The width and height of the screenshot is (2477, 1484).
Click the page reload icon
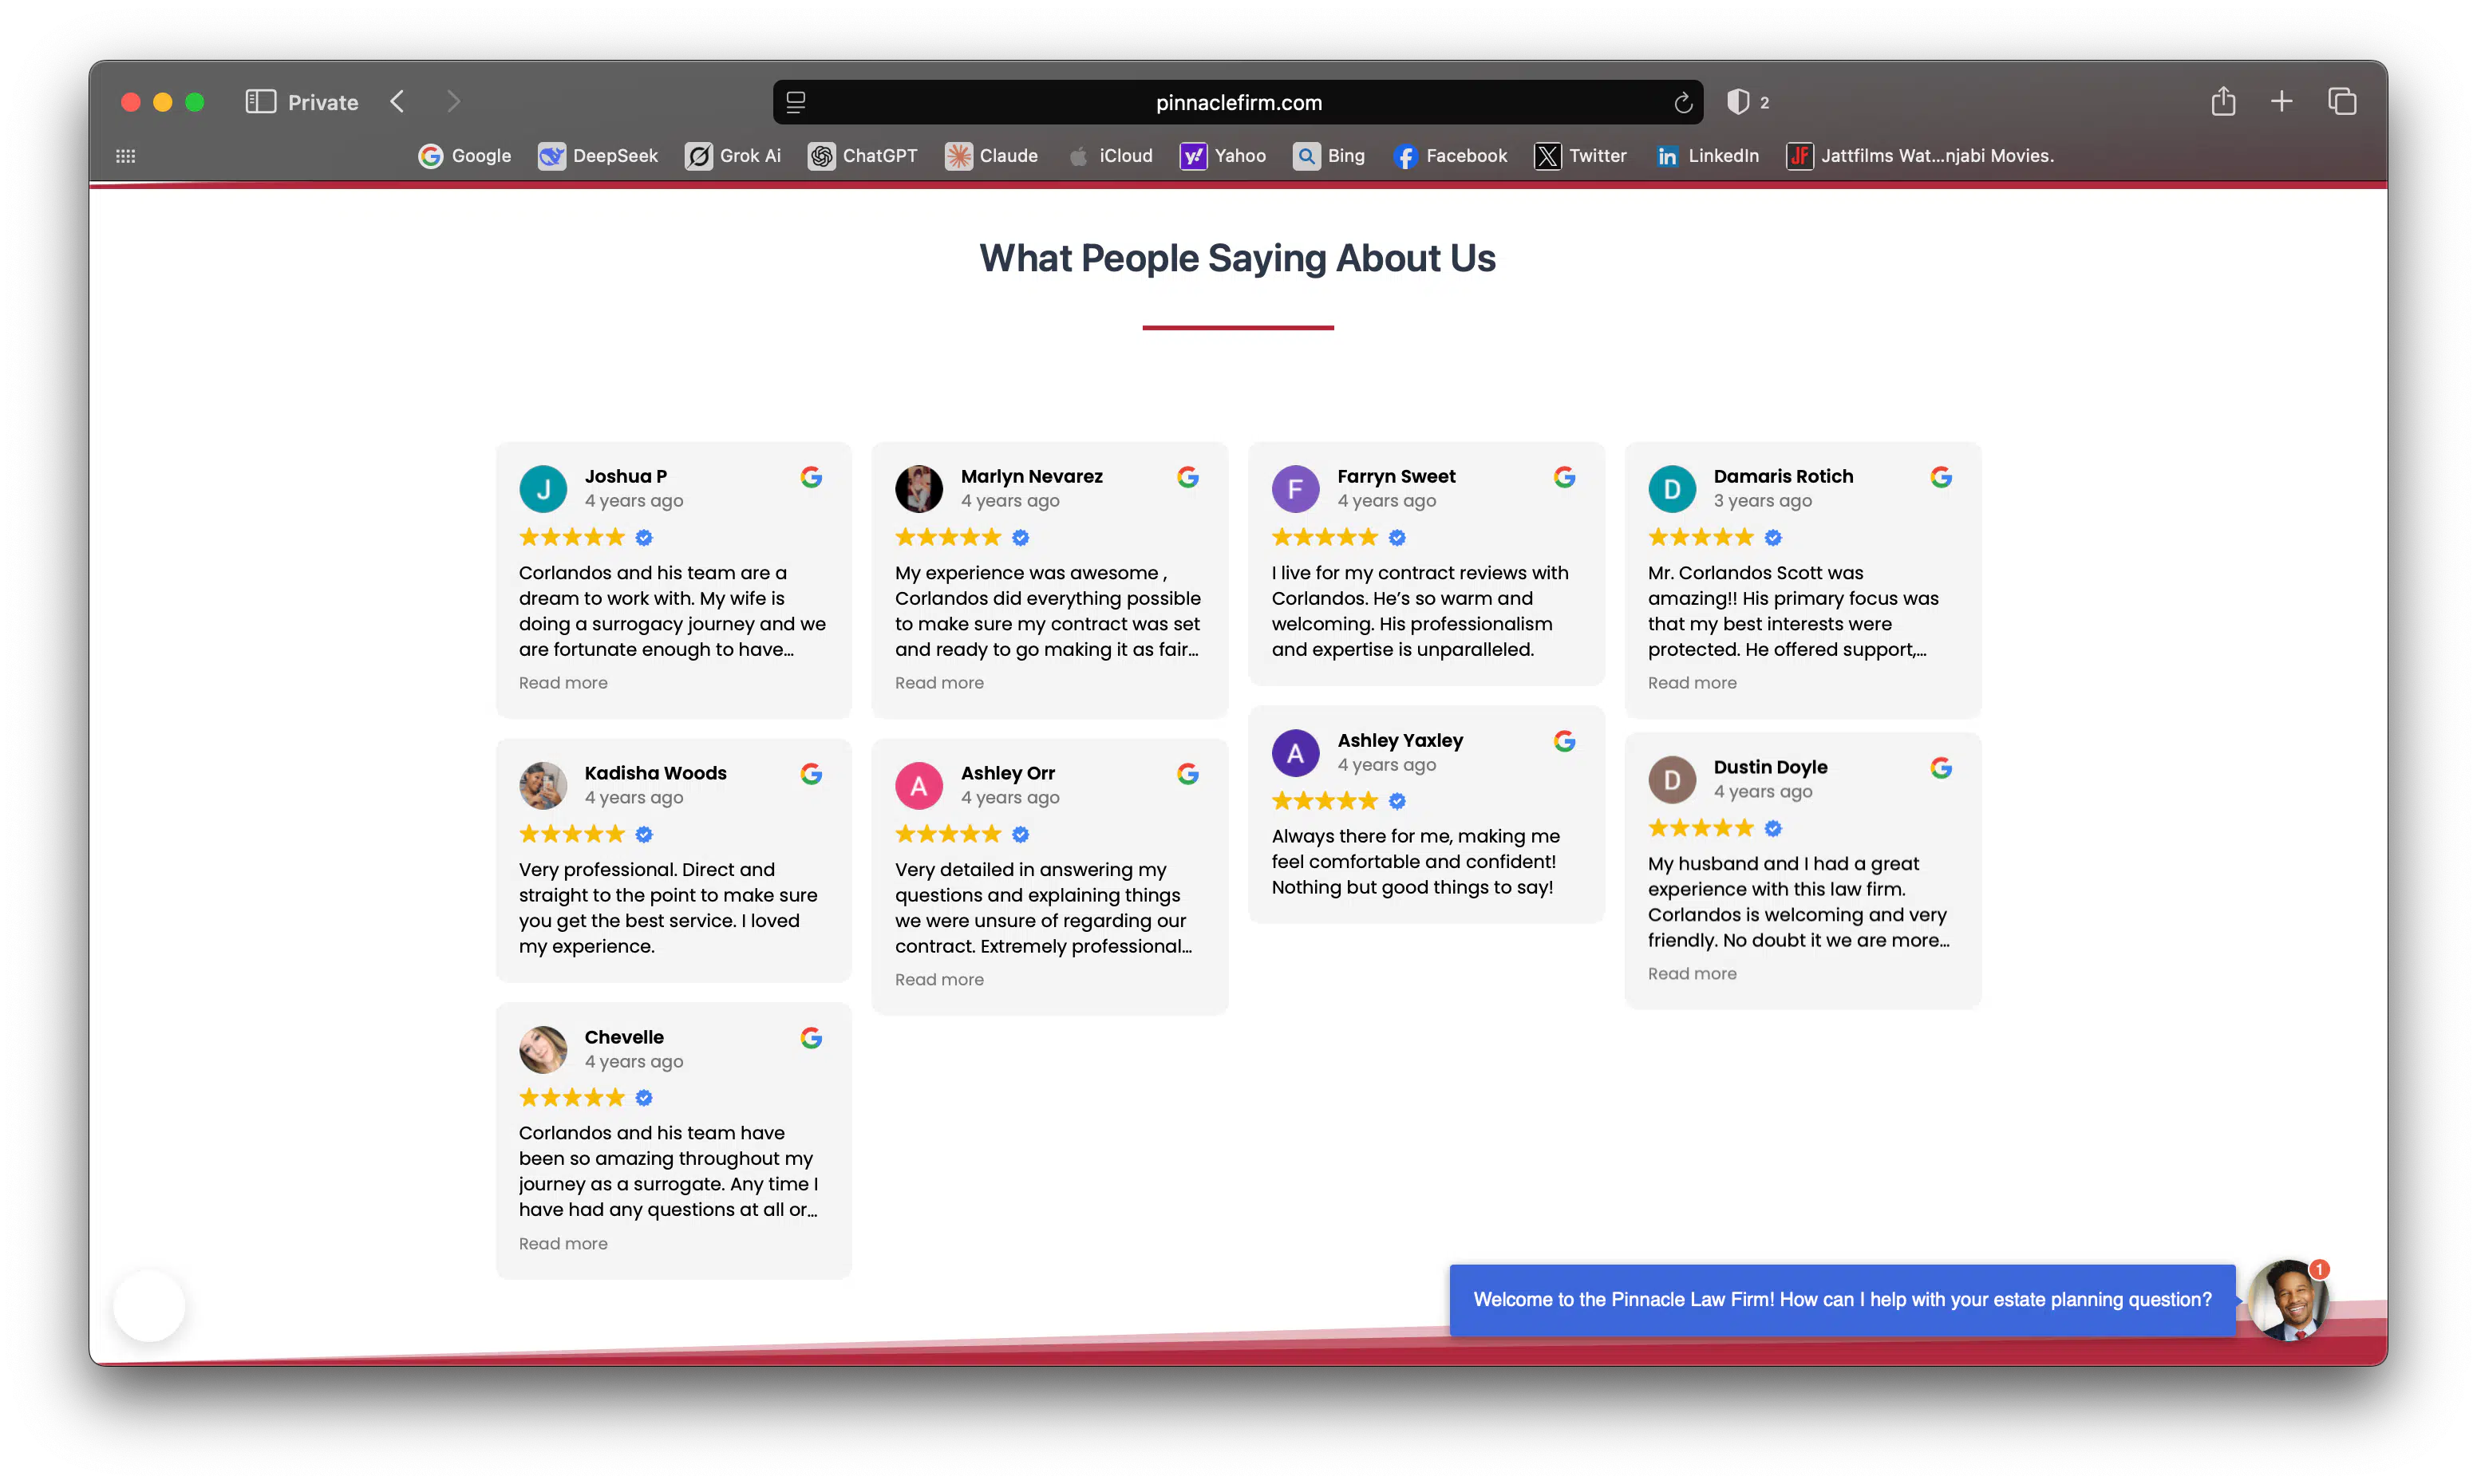coord(1683,103)
